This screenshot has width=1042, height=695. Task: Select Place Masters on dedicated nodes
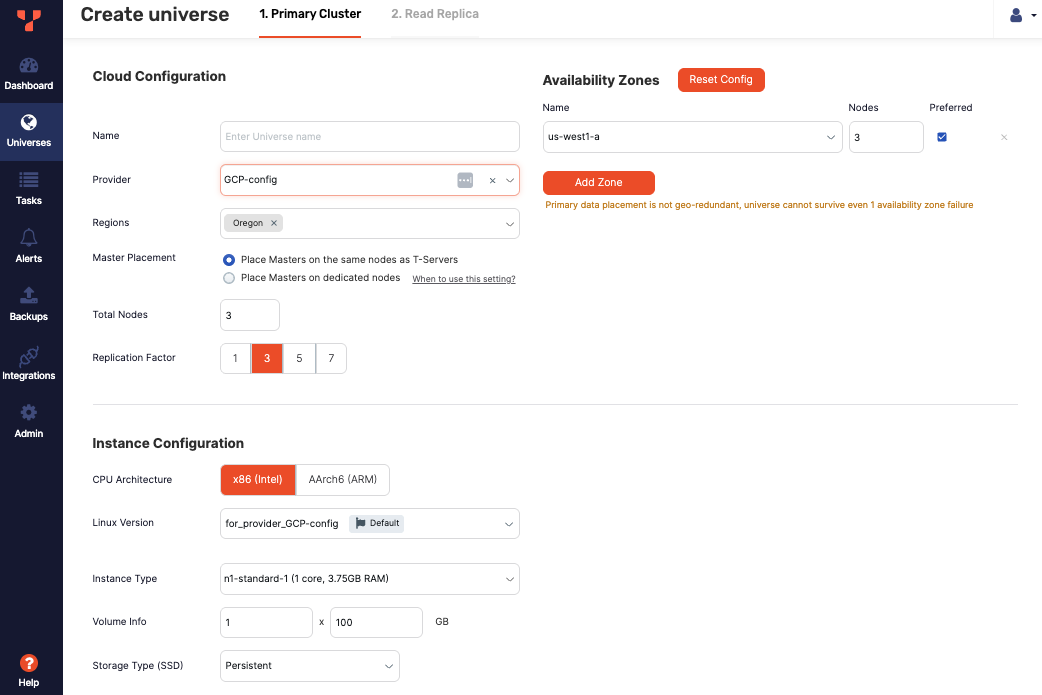pyautogui.click(x=229, y=278)
